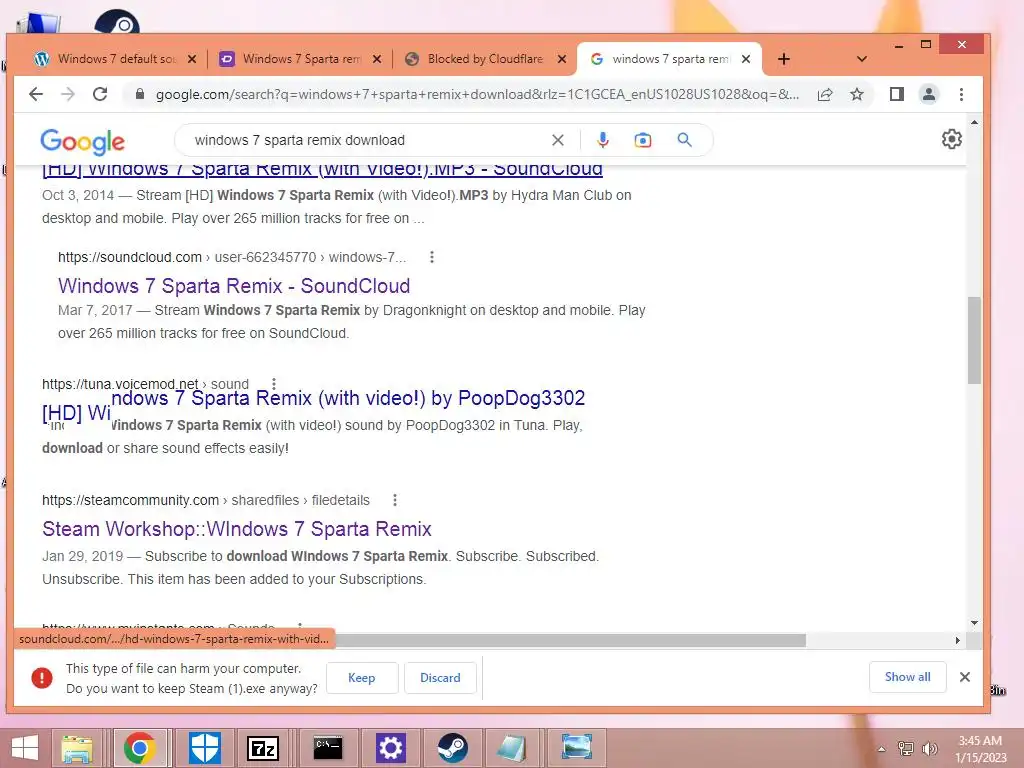The image size is (1024, 768).
Task: Open Windows 7 Sparta Remix - SoundCloud result
Action: coord(234,286)
